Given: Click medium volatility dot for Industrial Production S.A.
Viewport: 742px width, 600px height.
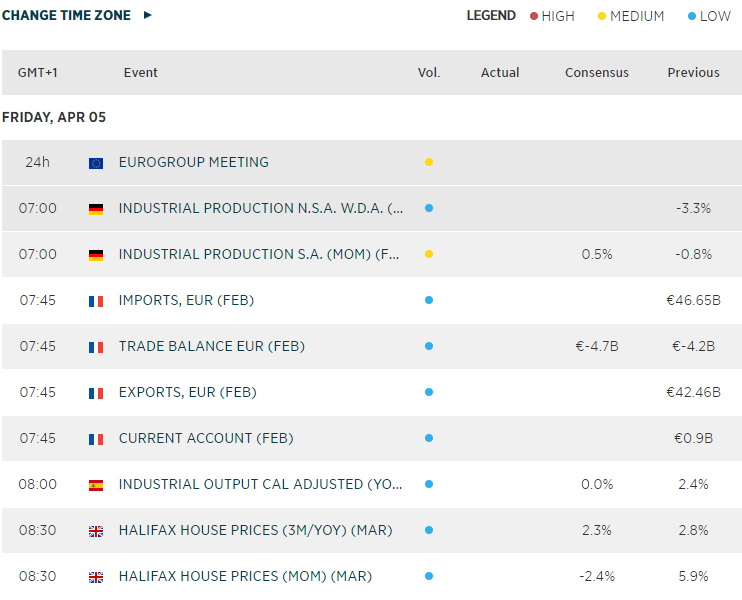Looking at the screenshot, I should [x=429, y=254].
